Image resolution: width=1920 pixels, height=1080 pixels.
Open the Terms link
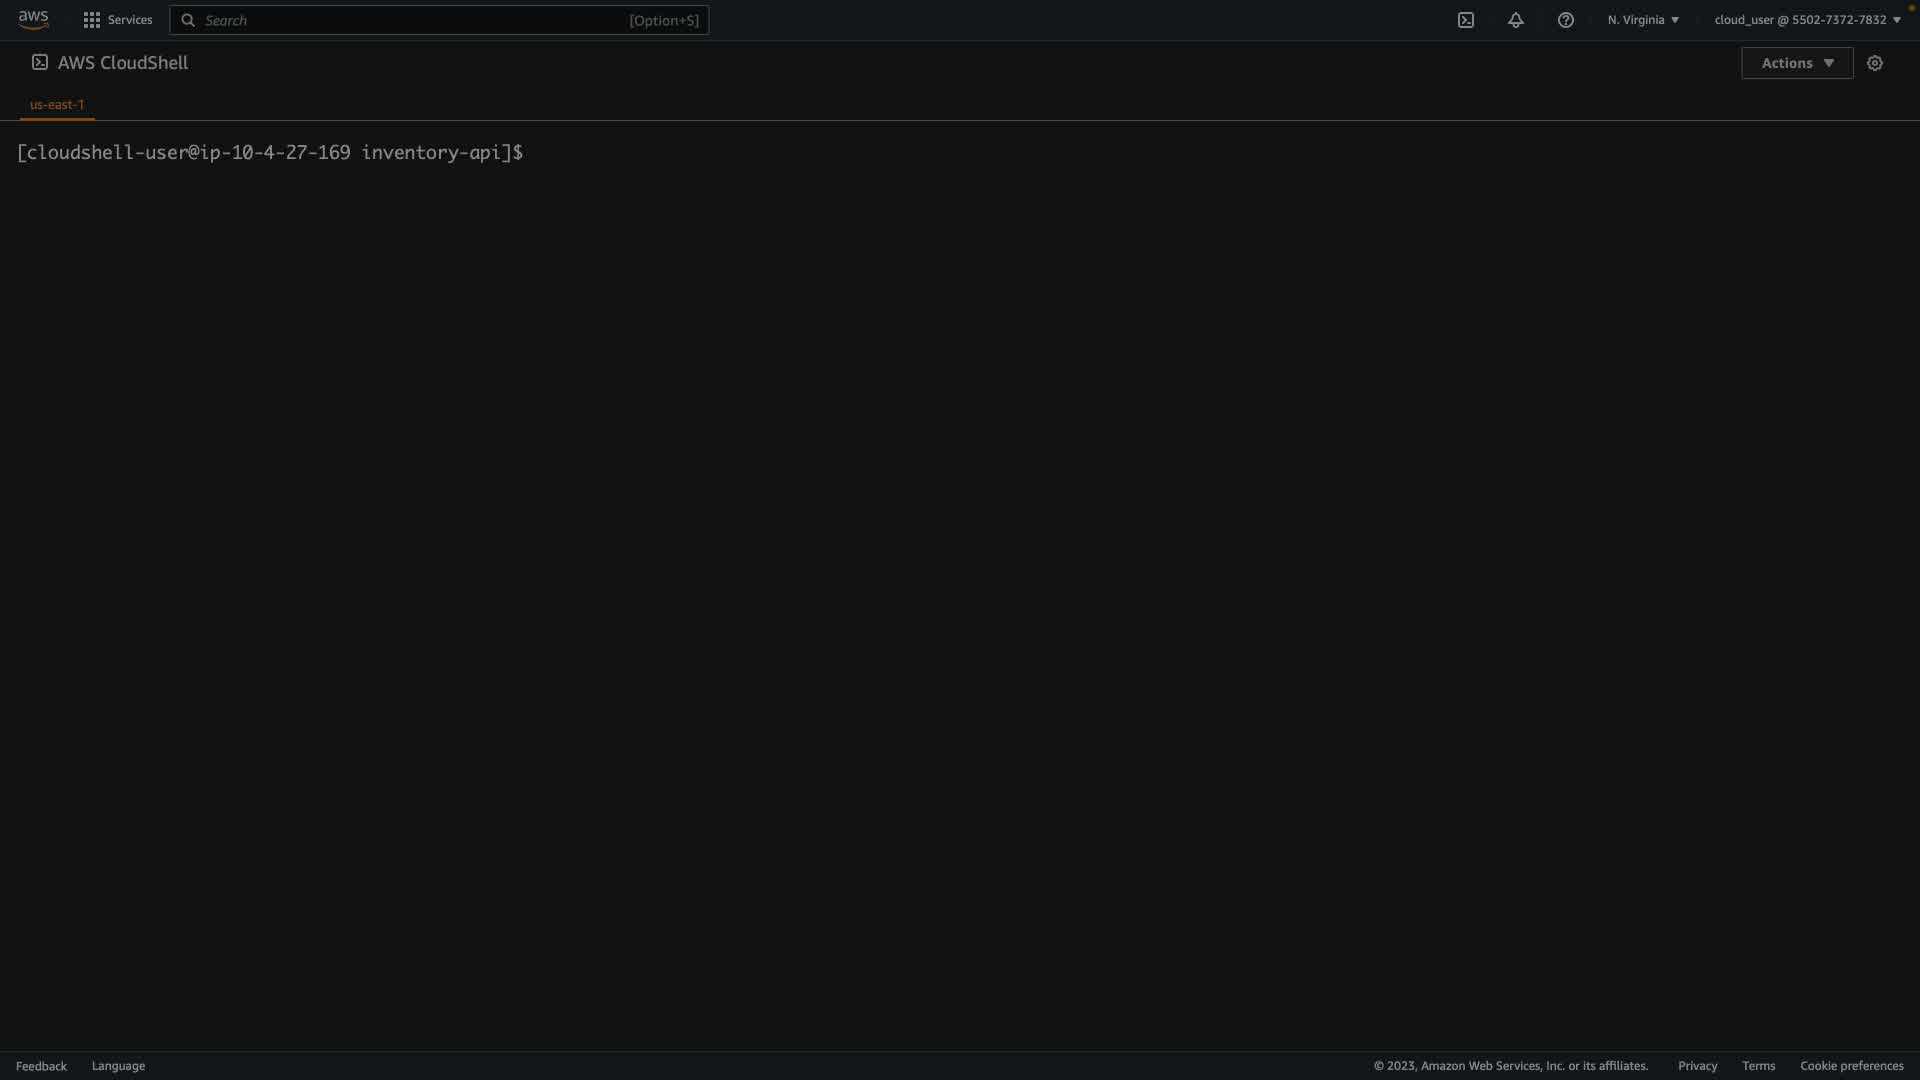pyautogui.click(x=1758, y=1066)
